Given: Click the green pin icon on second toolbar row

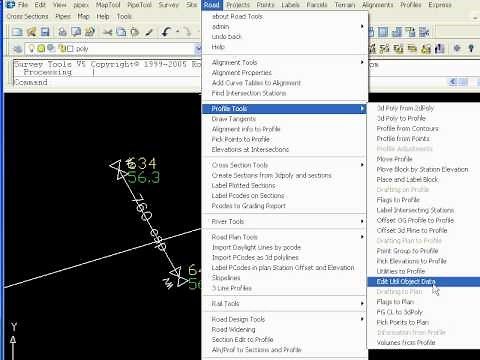Looking at the screenshot, I should pos(471,48).
